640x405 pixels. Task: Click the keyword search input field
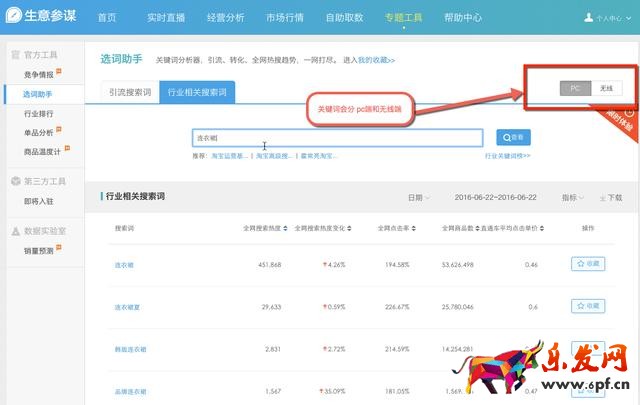(x=337, y=138)
